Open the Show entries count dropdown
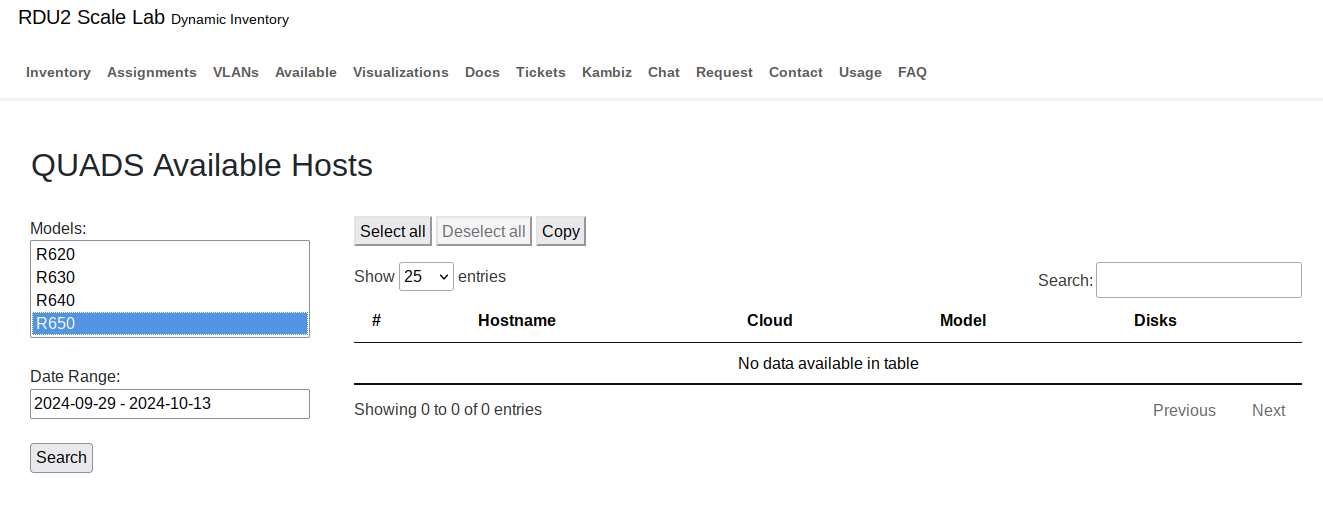1323x519 pixels. click(426, 277)
